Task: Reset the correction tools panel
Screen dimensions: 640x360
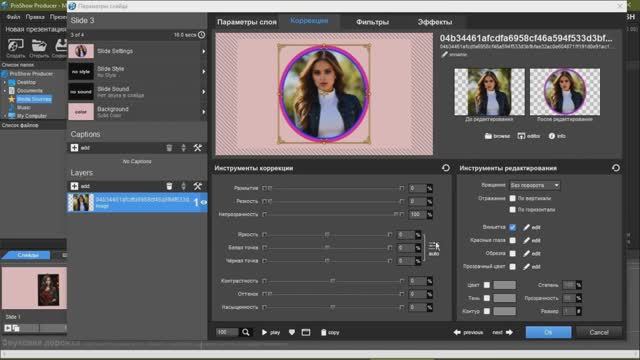Action: 446,168
